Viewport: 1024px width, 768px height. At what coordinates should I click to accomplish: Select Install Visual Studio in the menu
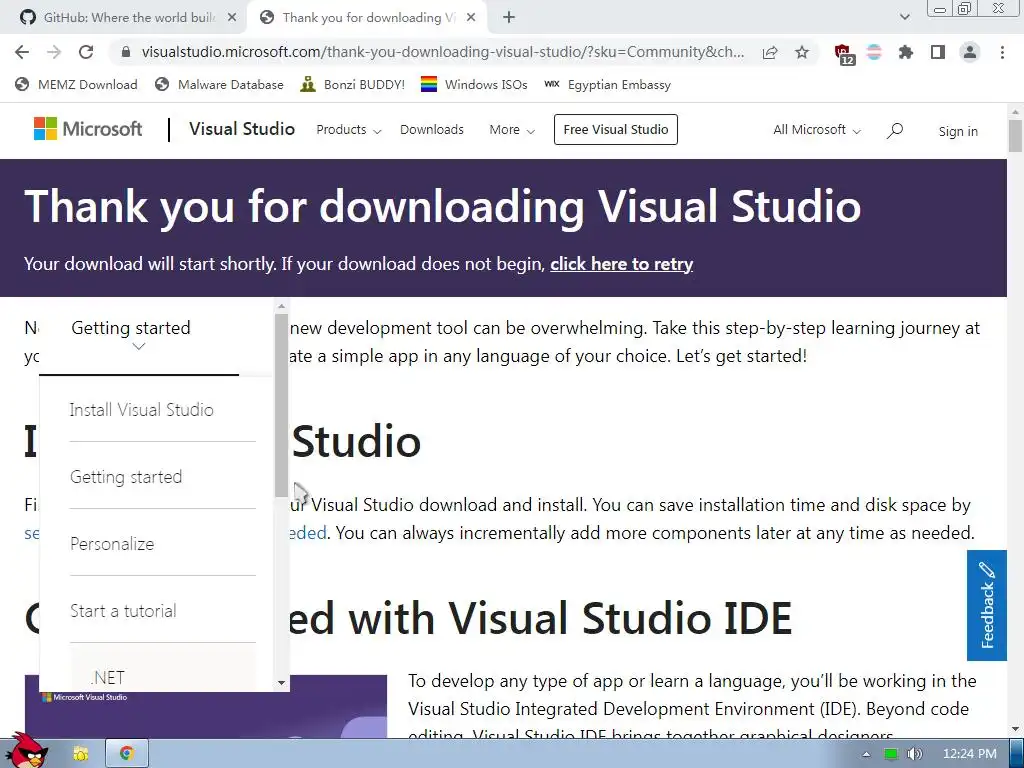142,409
